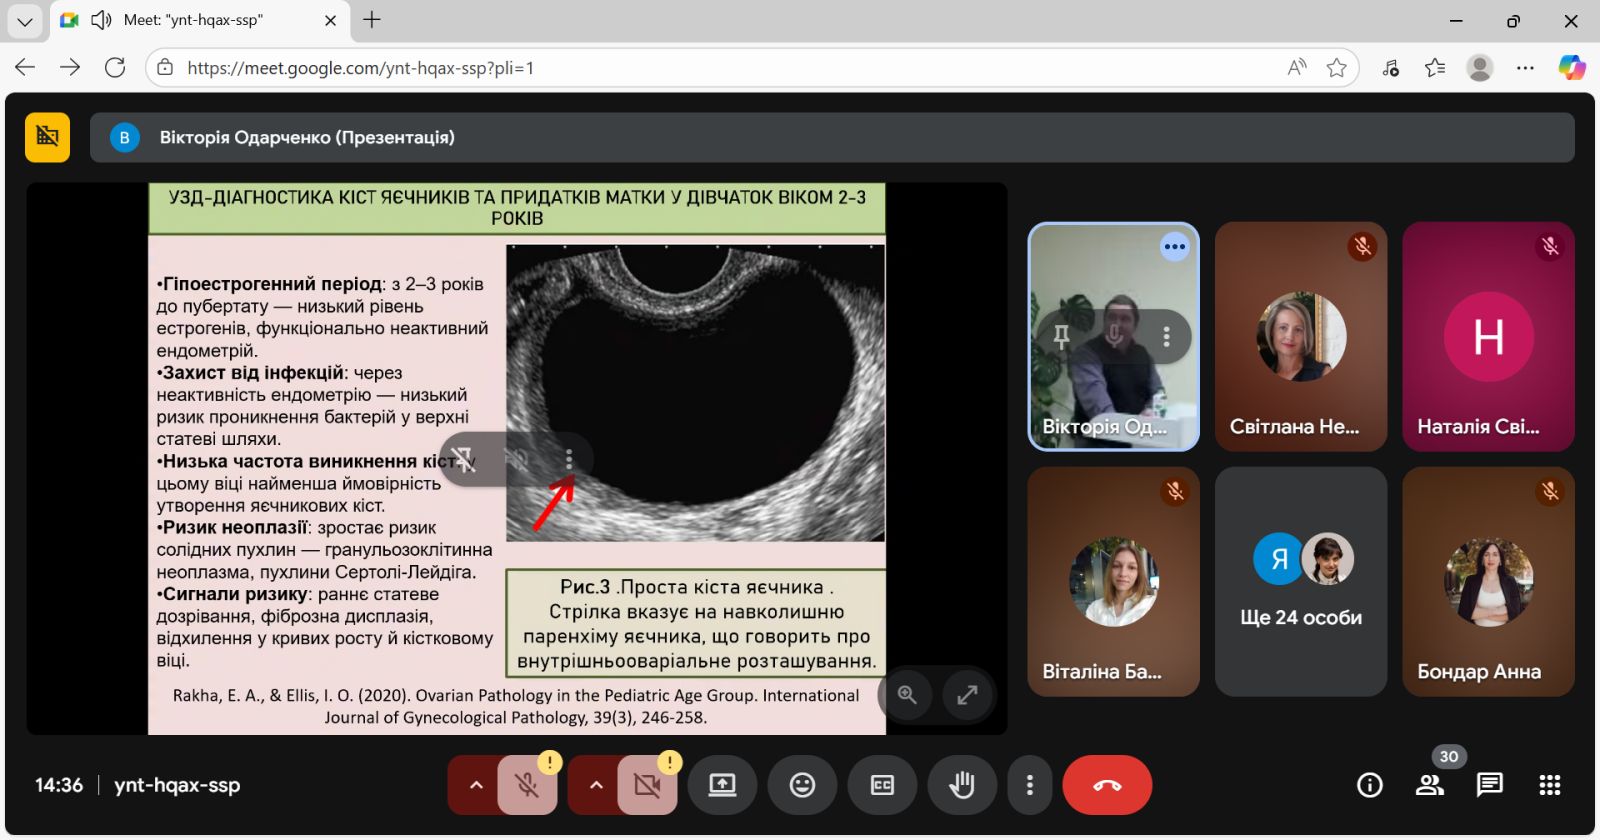Open the activities grid icon

tap(1549, 785)
